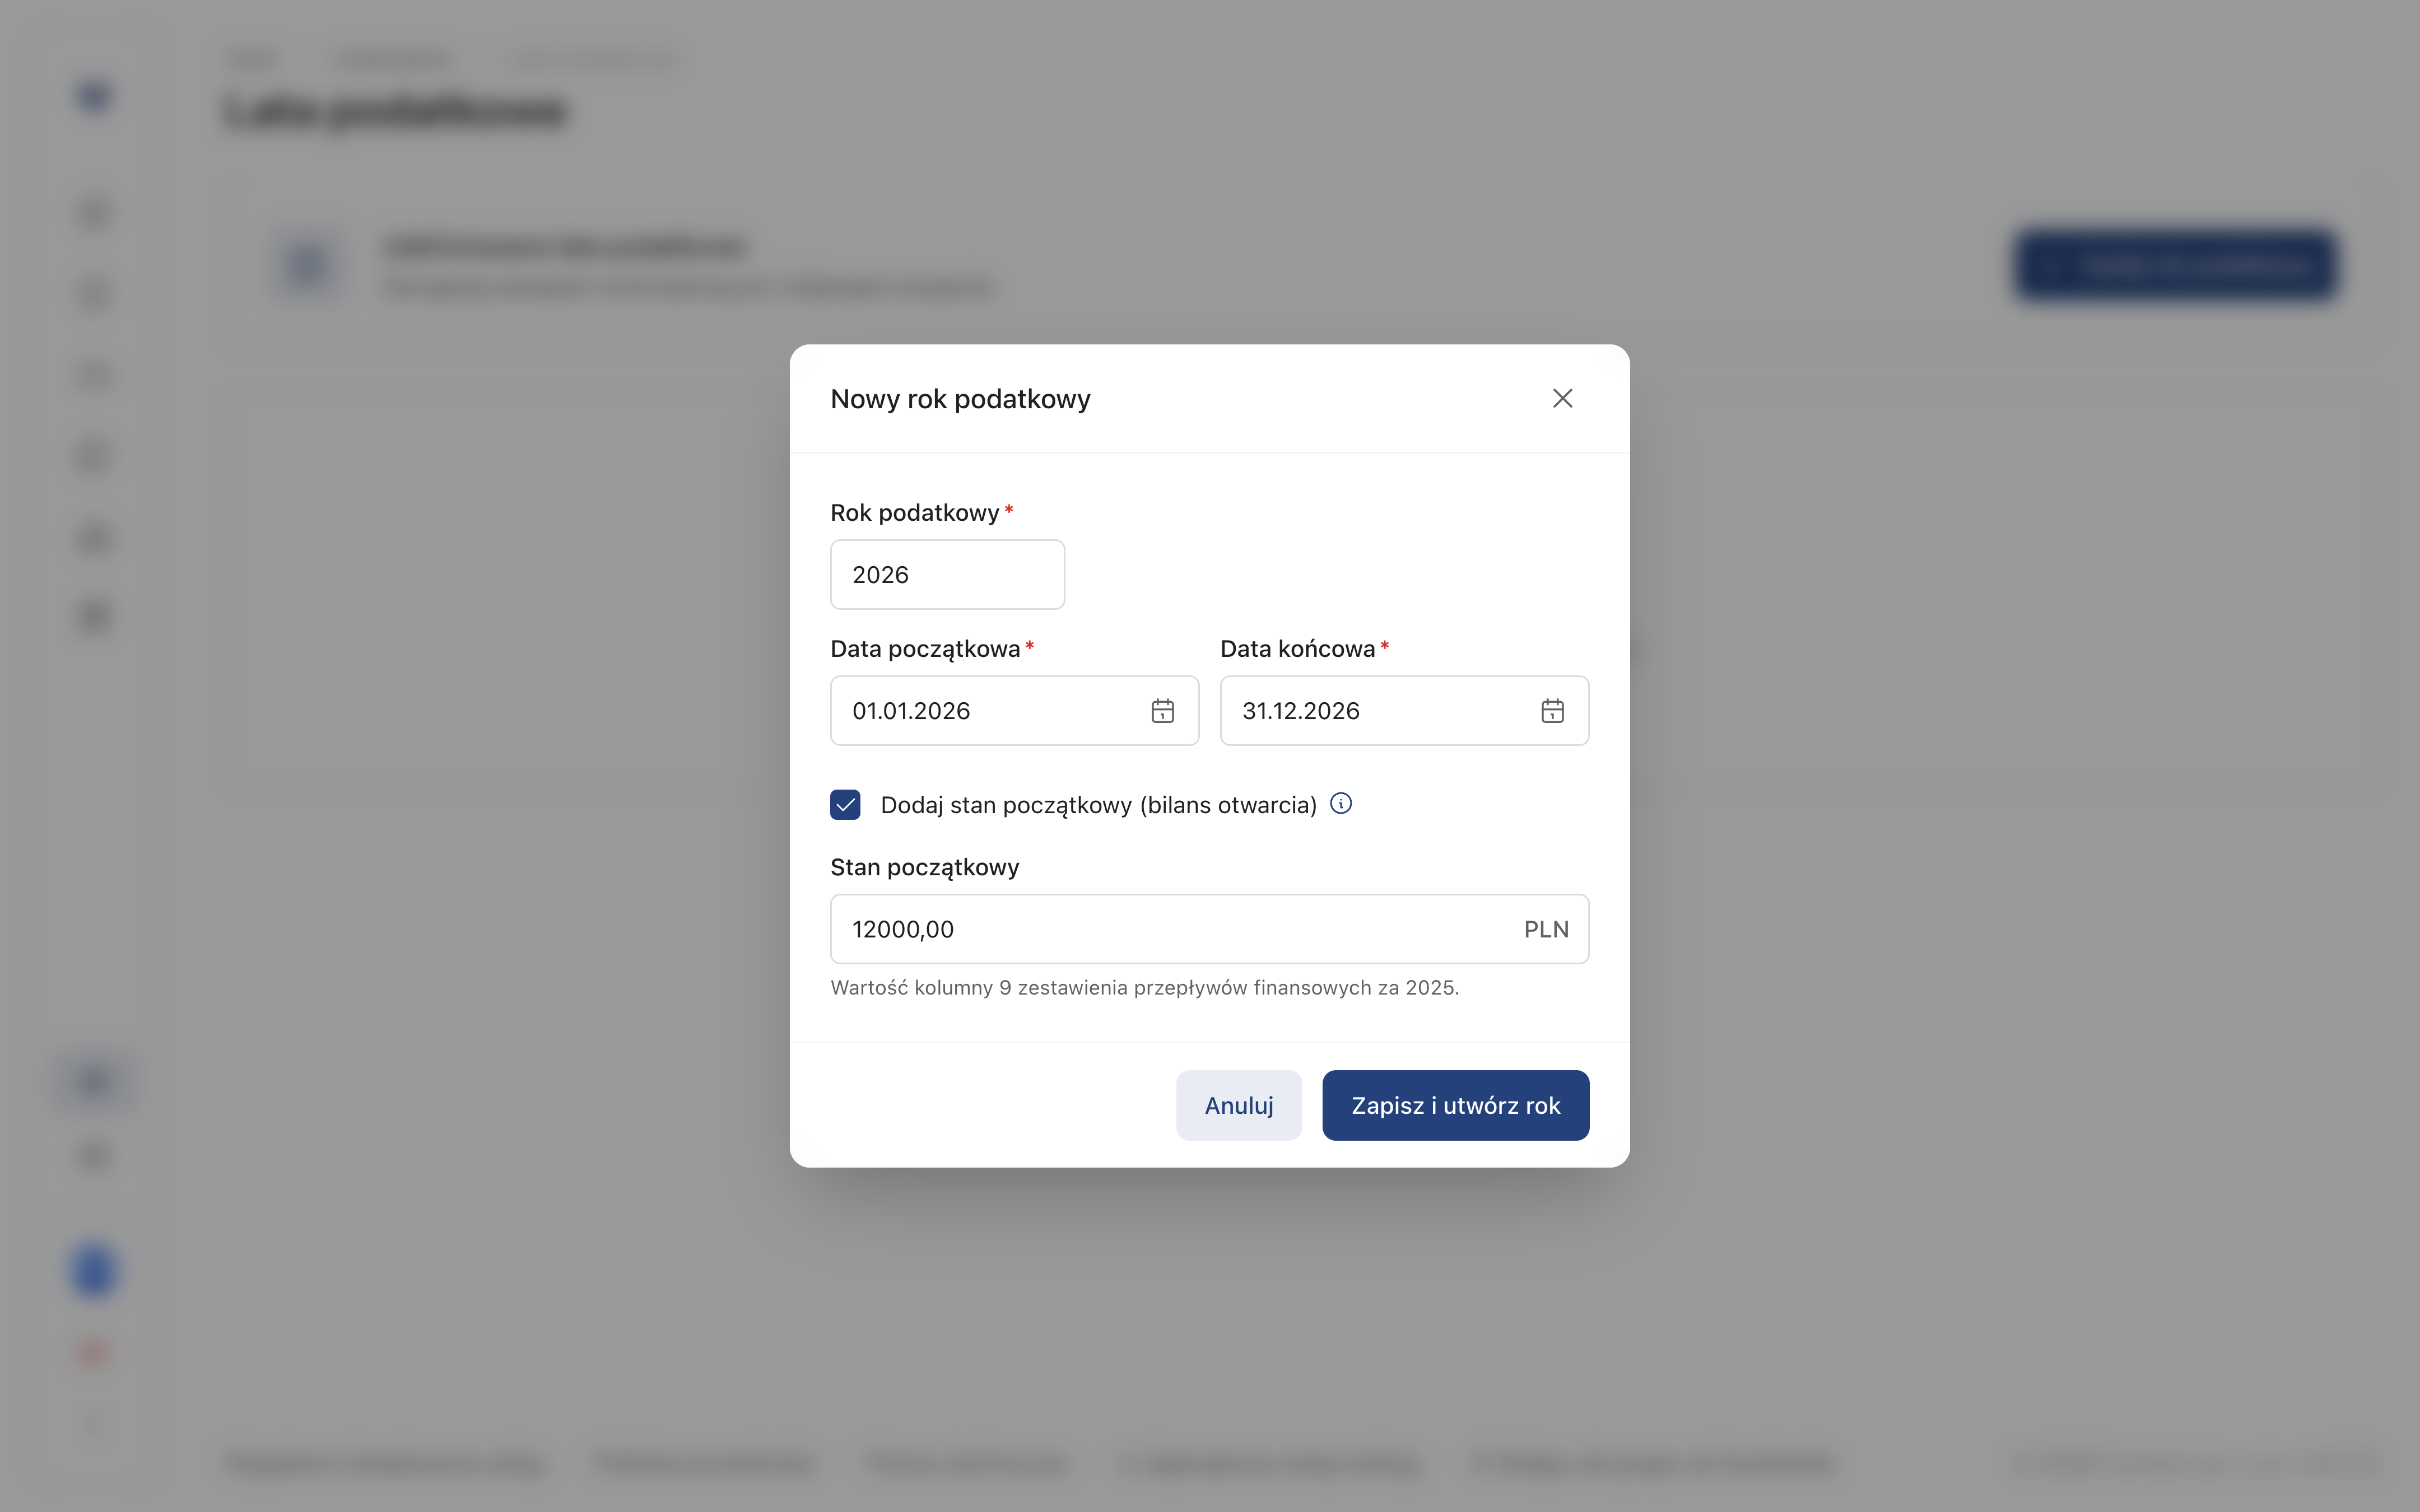Select the Data początkowa field 01.01.2026
Image resolution: width=2420 pixels, height=1512 pixels.
pos(1014,711)
